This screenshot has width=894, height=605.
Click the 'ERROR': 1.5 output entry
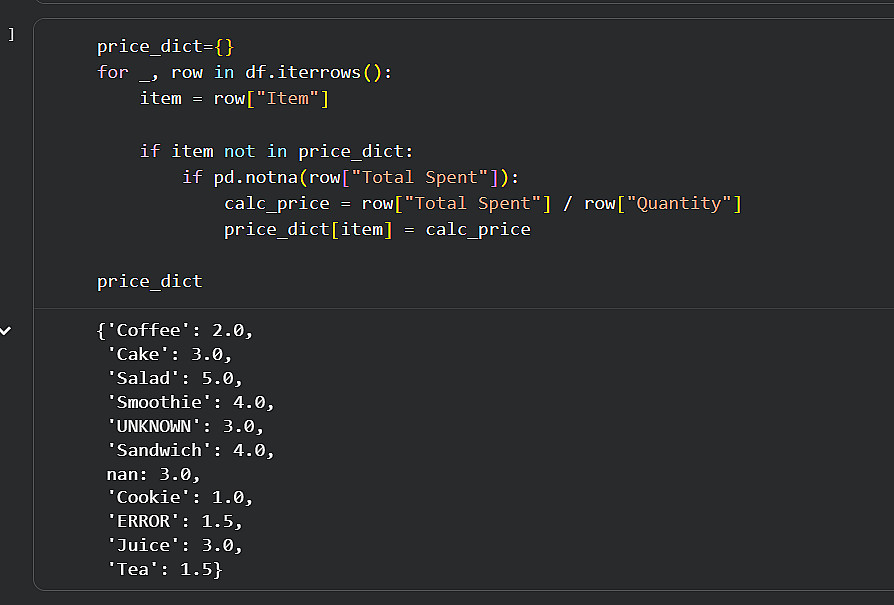(x=174, y=522)
